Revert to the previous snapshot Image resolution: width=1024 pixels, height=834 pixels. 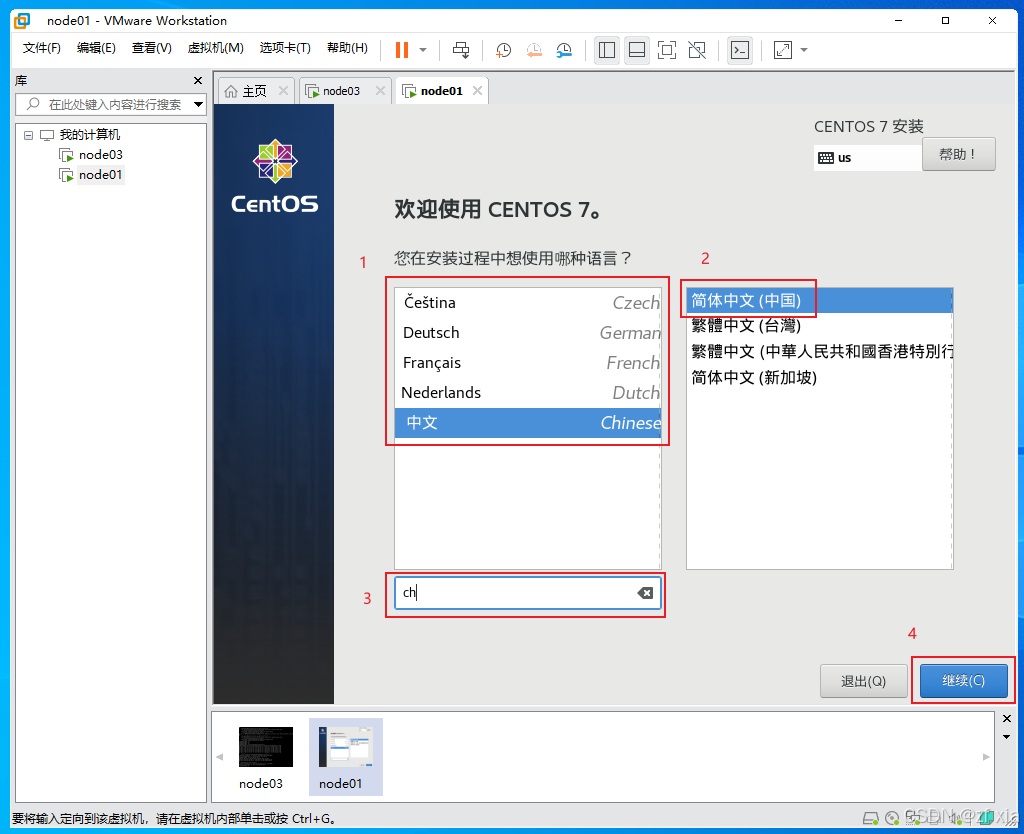click(534, 50)
